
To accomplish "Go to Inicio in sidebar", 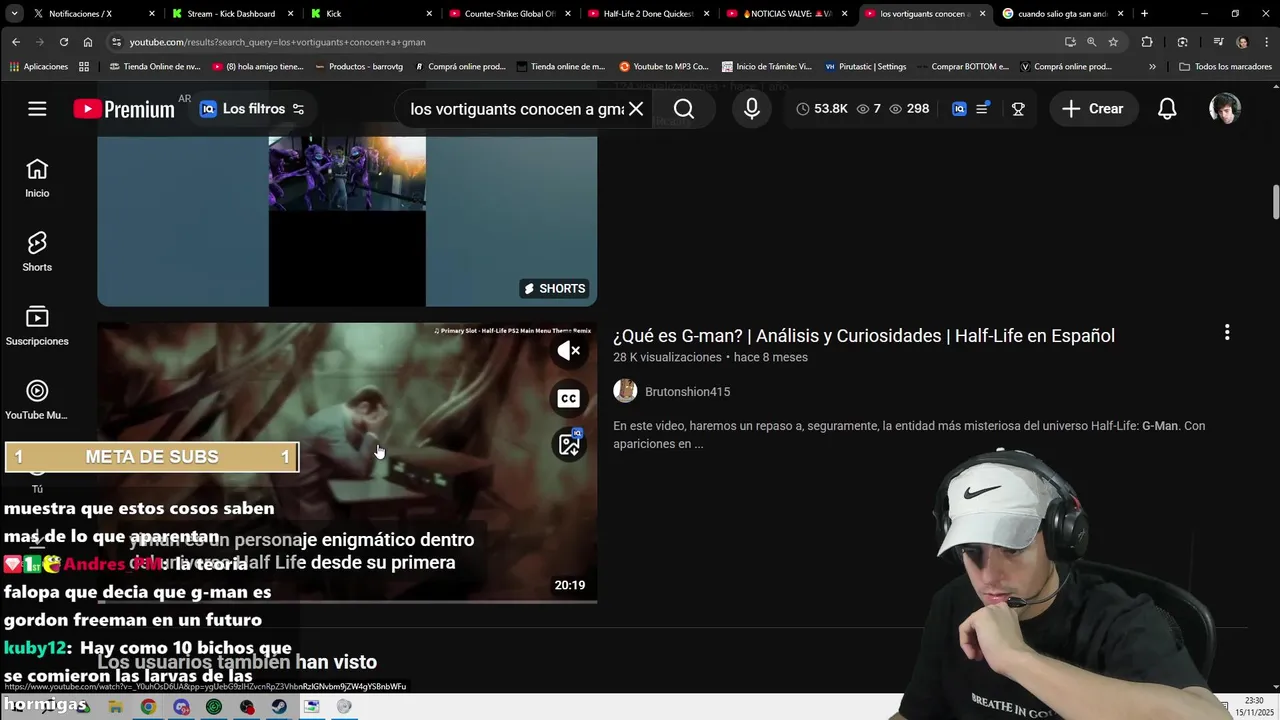I will pos(37,178).
